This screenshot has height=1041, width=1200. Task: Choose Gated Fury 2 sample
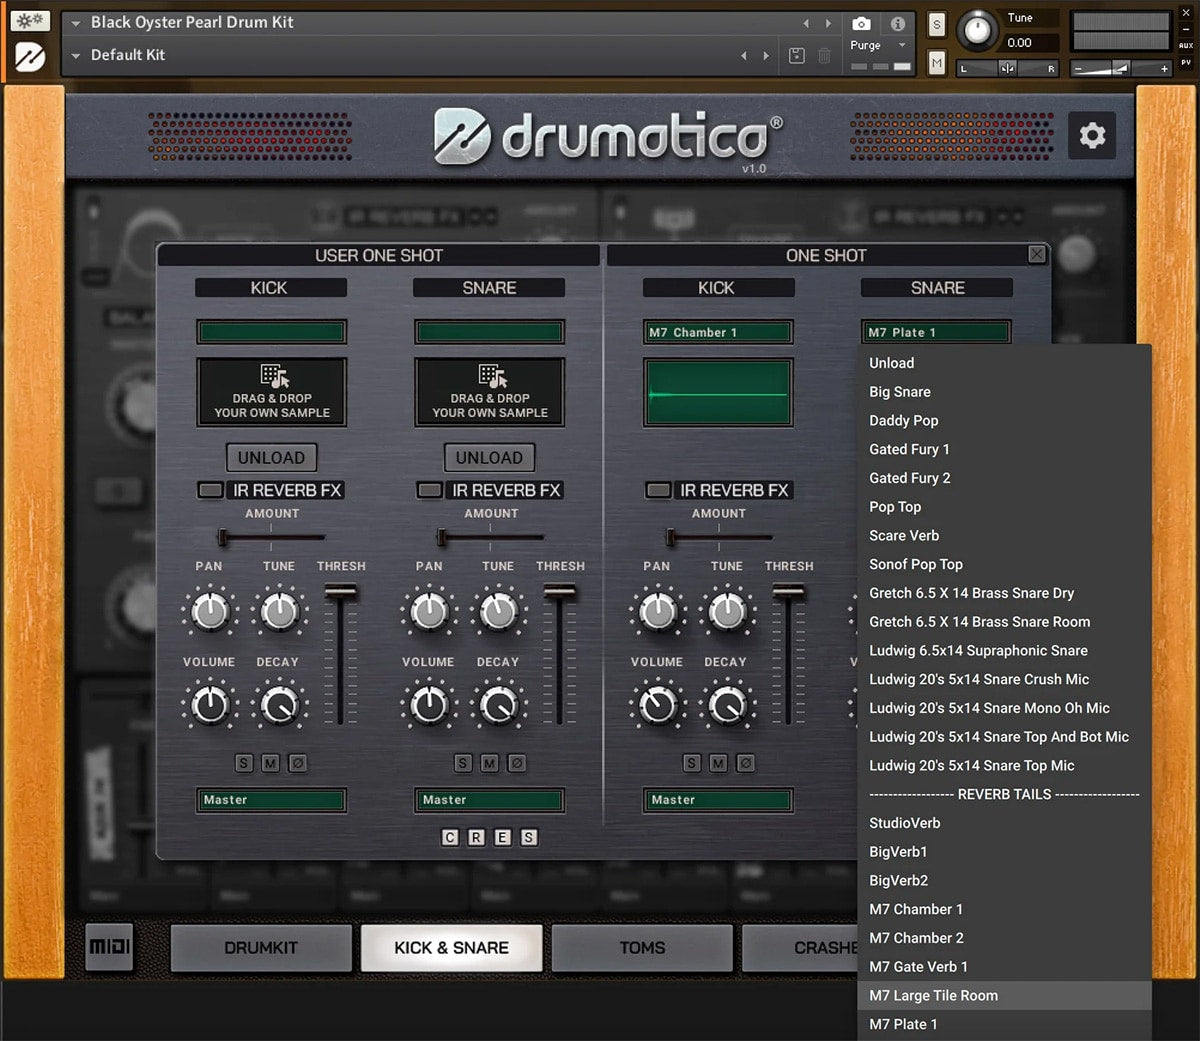pos(1005,478)
